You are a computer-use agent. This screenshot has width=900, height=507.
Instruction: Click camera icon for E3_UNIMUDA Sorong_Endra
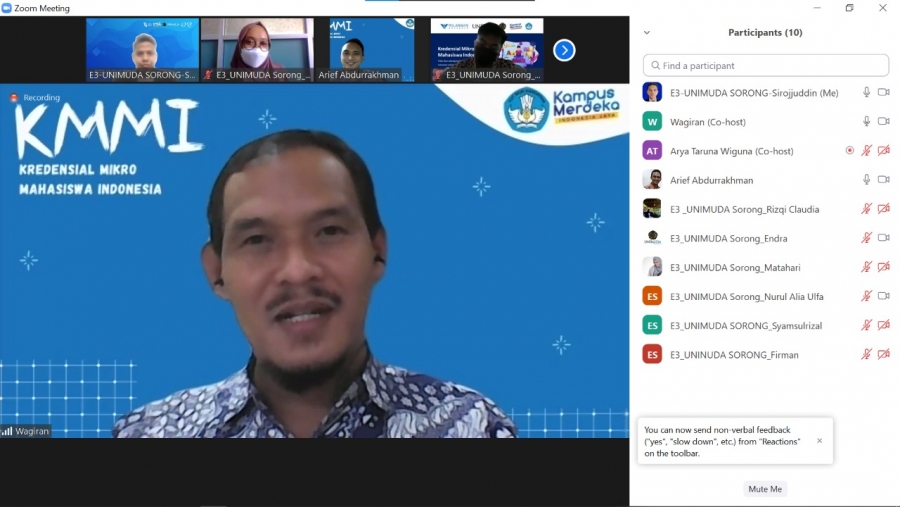click(883, 238)
